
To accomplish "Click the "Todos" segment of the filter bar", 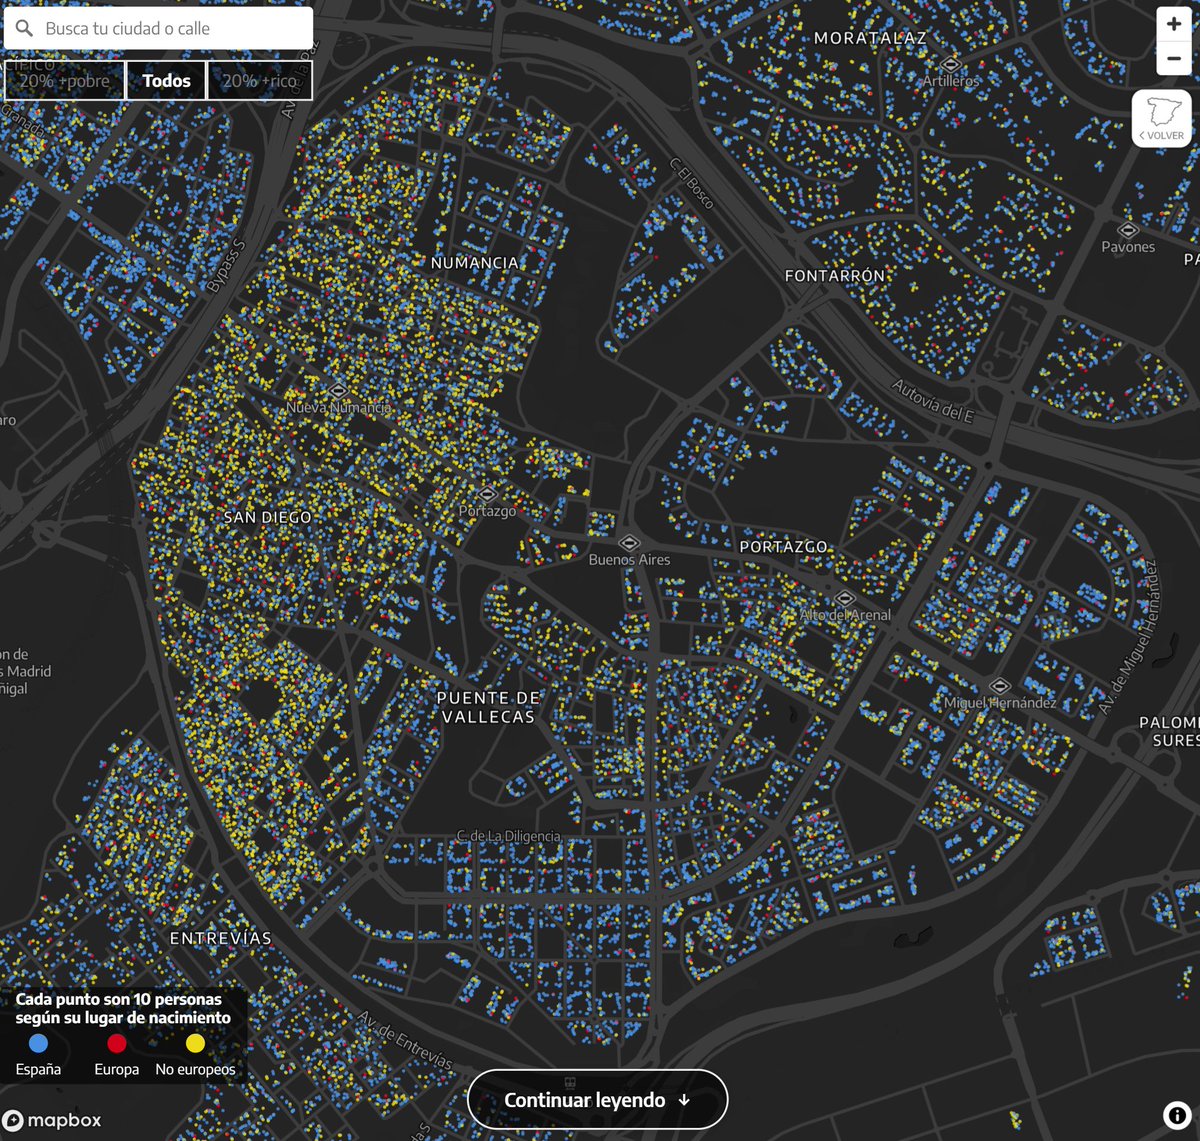I will pyautogui.click(x=166, y=80).
